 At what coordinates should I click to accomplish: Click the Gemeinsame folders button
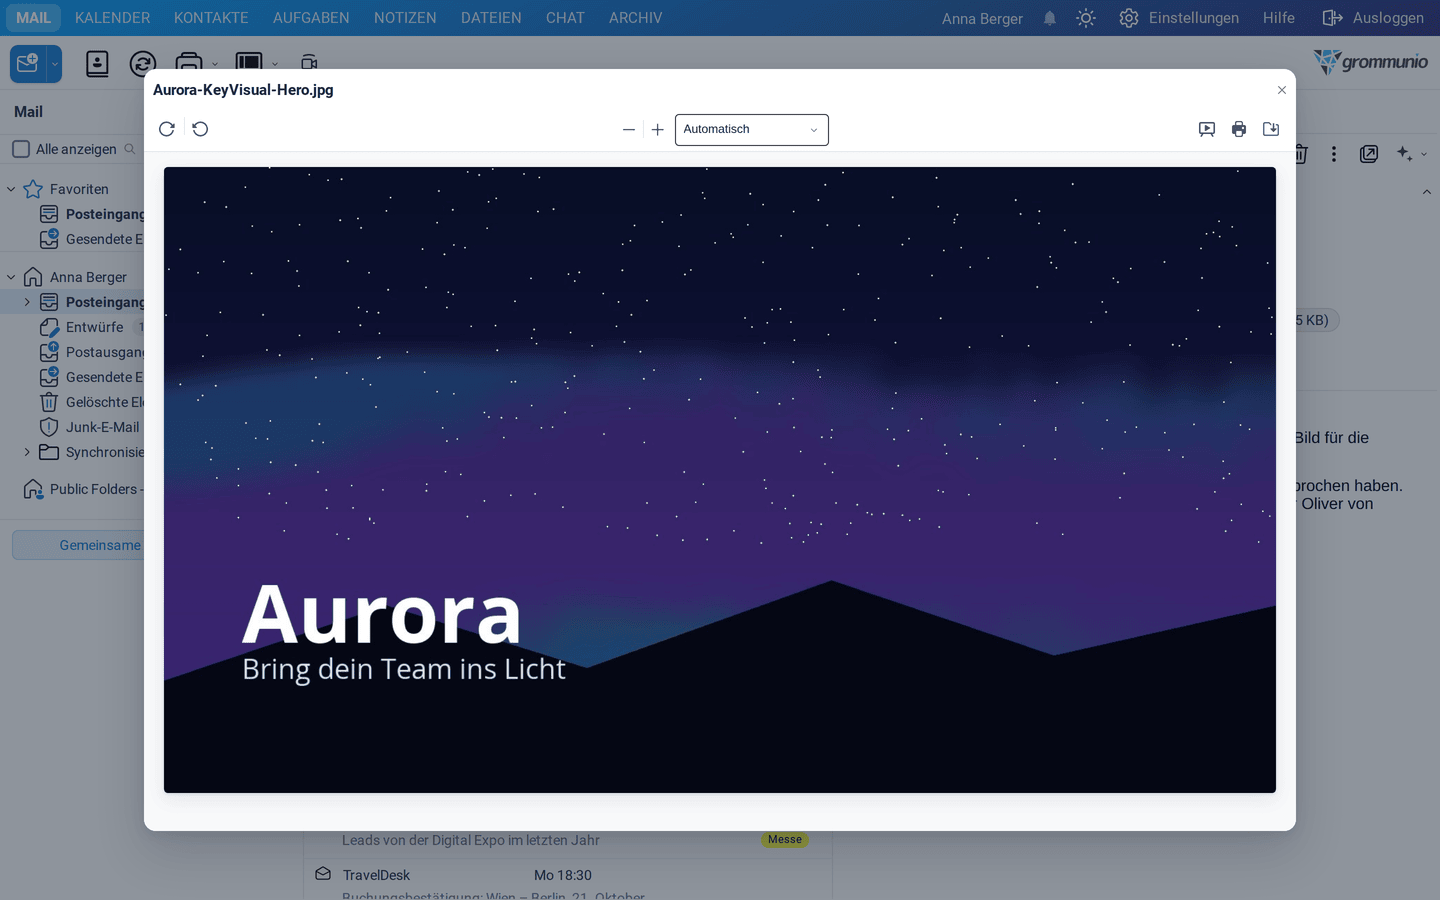[79, 545]
